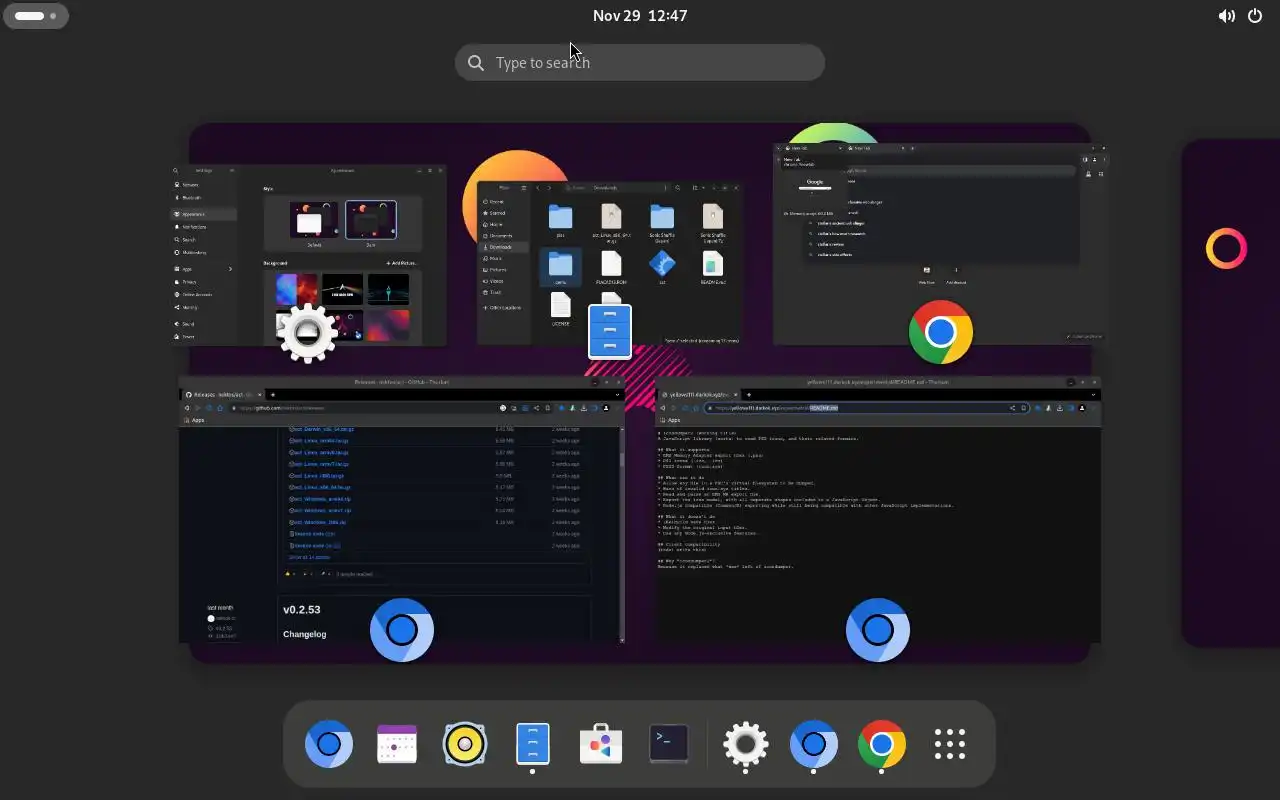Click the Files window search magnifier icon
This screenshot has width=1280, height=800.
pyautogui.click(x=678, y=188)
